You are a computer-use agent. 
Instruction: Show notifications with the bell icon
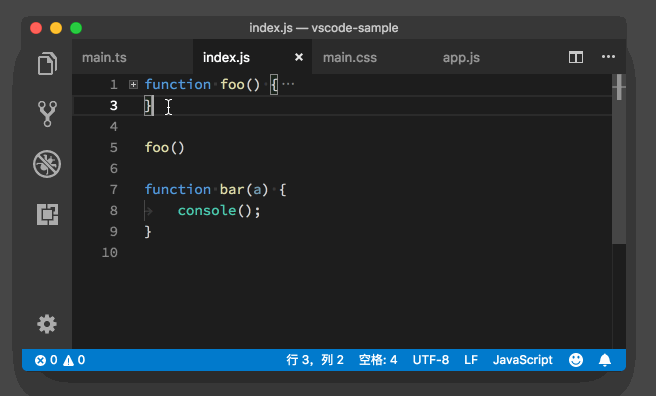605,360
